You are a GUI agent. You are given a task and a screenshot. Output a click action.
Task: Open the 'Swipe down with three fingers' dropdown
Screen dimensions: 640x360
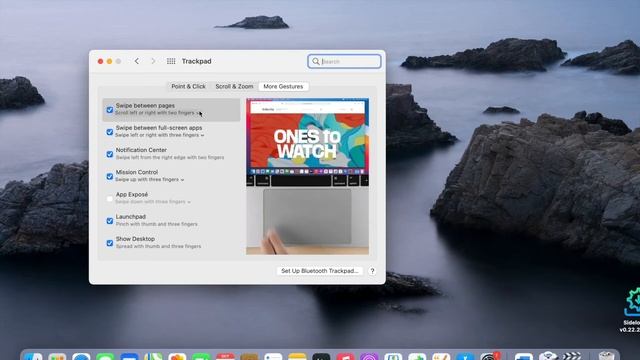[153, 202]
